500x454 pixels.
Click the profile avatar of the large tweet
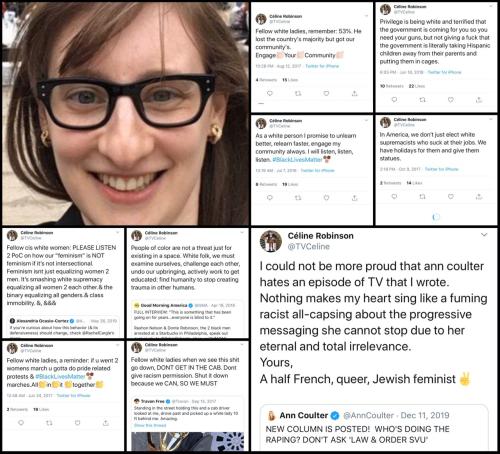tap(271, 241)
